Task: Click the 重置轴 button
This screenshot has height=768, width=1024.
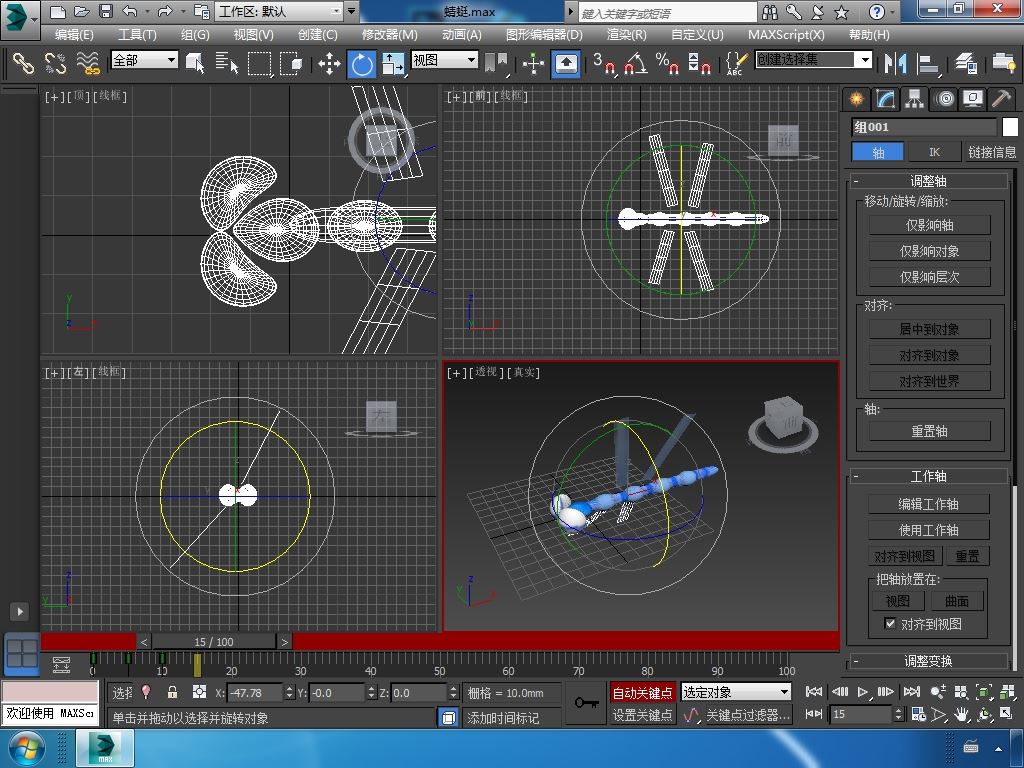Action: [x=929, y=431]
